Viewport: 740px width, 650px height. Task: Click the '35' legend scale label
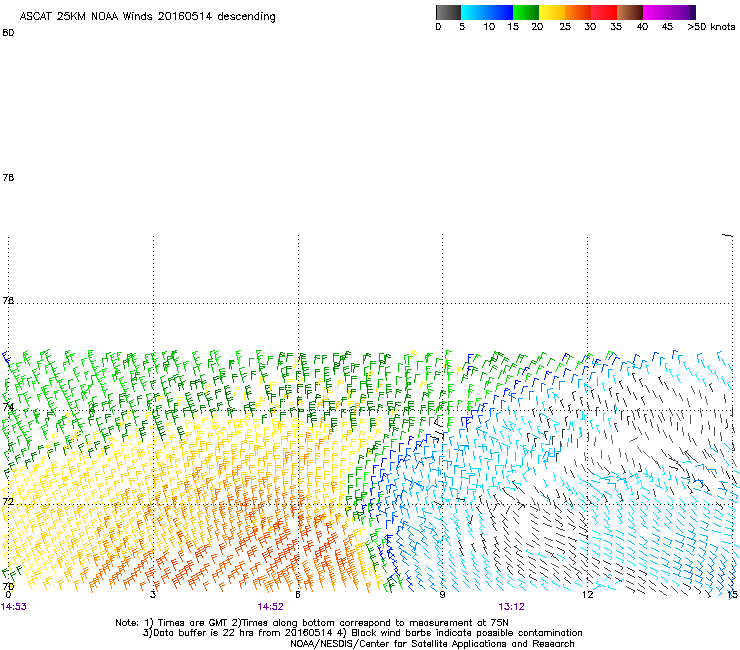pos(616,27)
